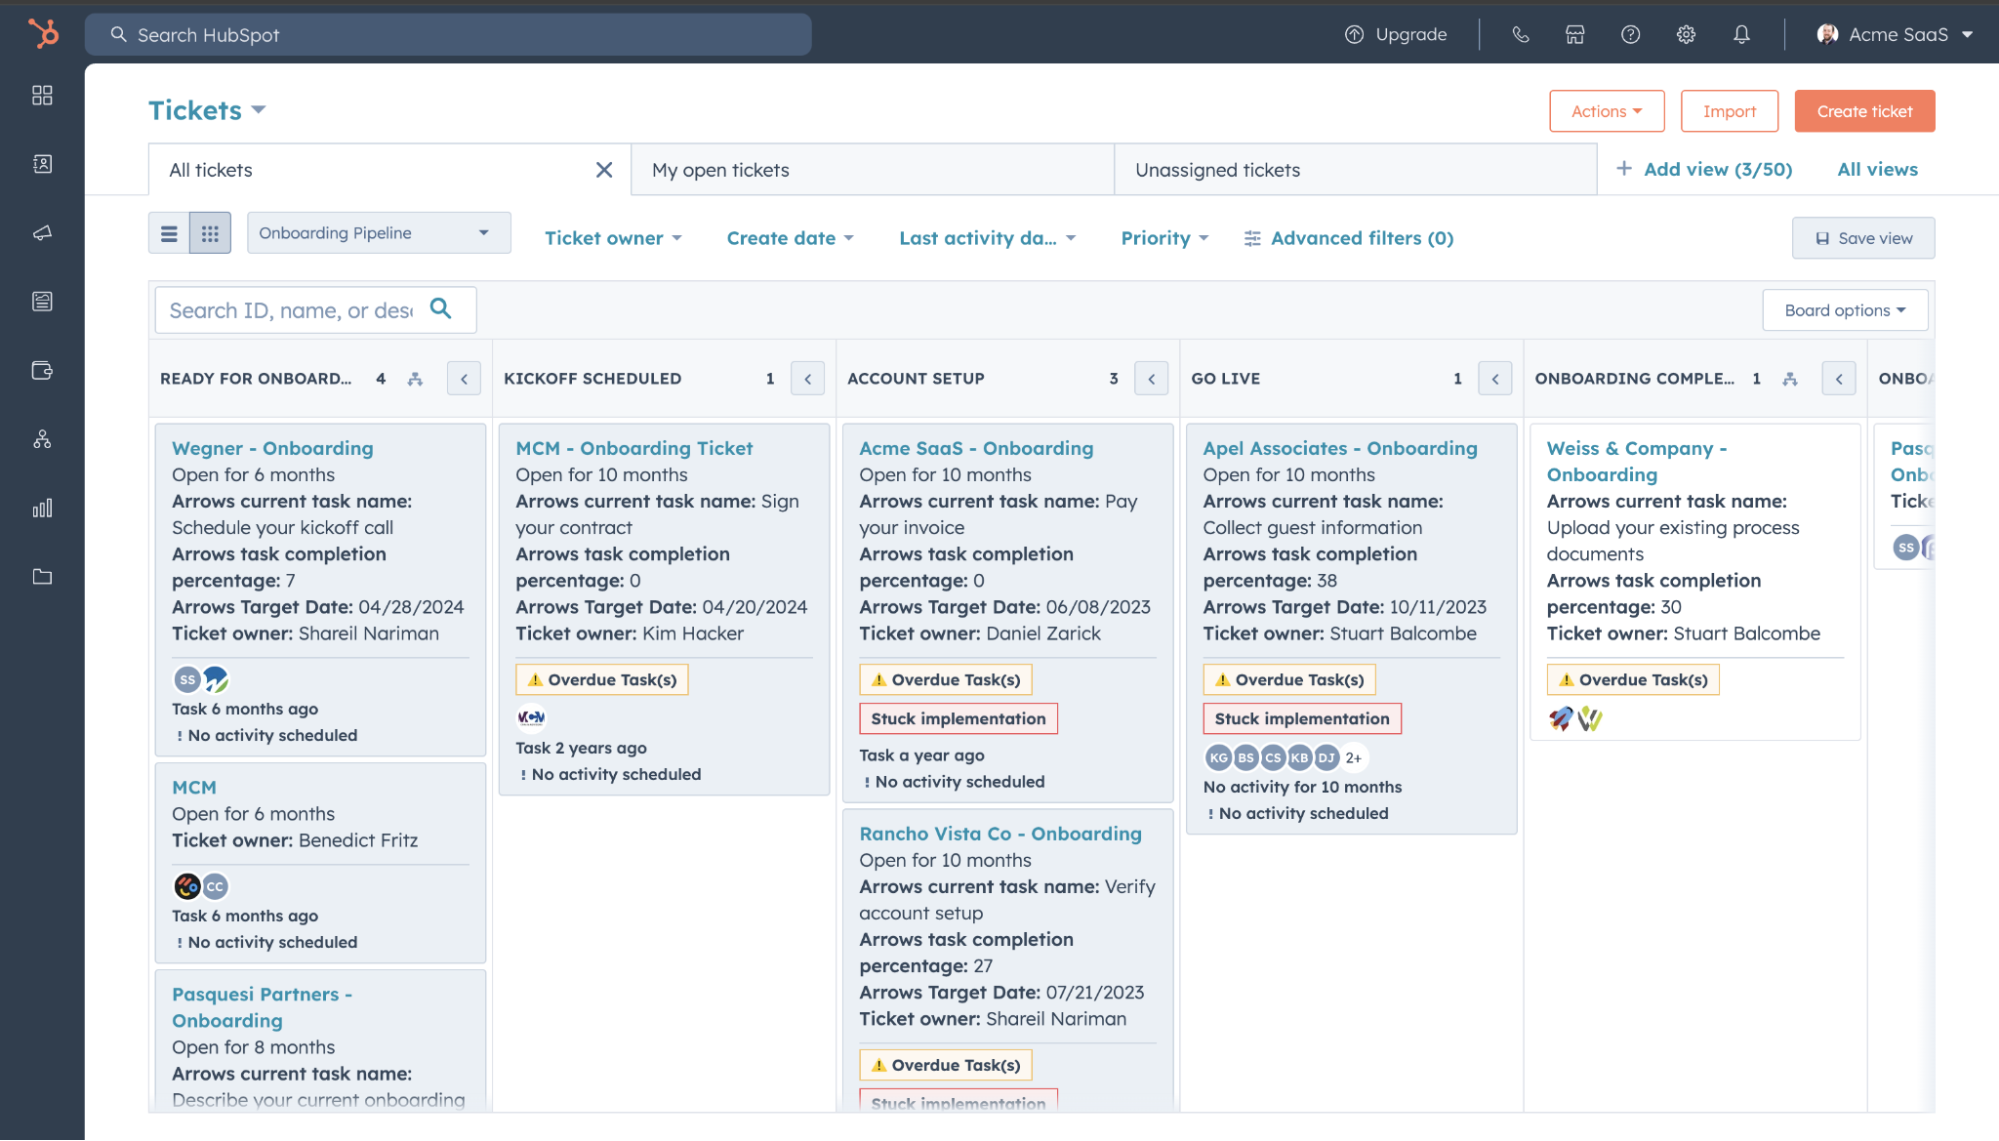This screenshot has width=1999, height=1141.
Task: Open the Last activity date filter
Action: tap(987, 238)
